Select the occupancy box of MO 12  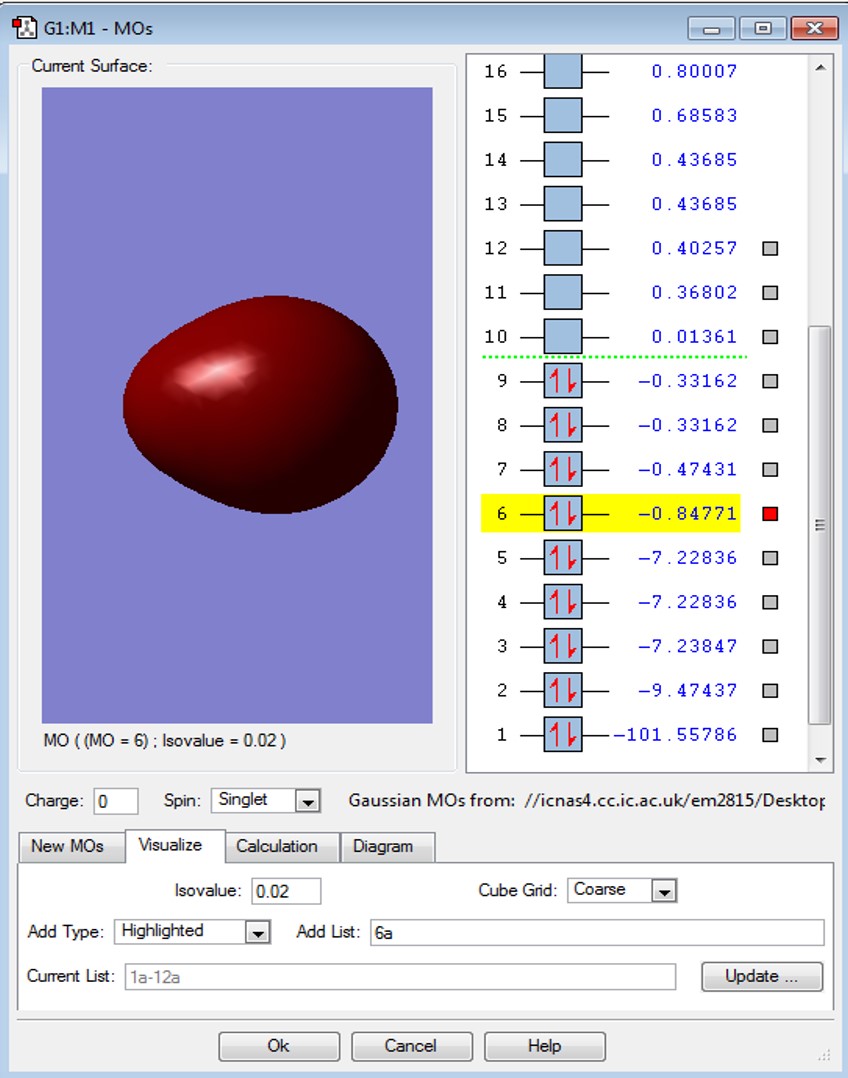pos(563,248)
